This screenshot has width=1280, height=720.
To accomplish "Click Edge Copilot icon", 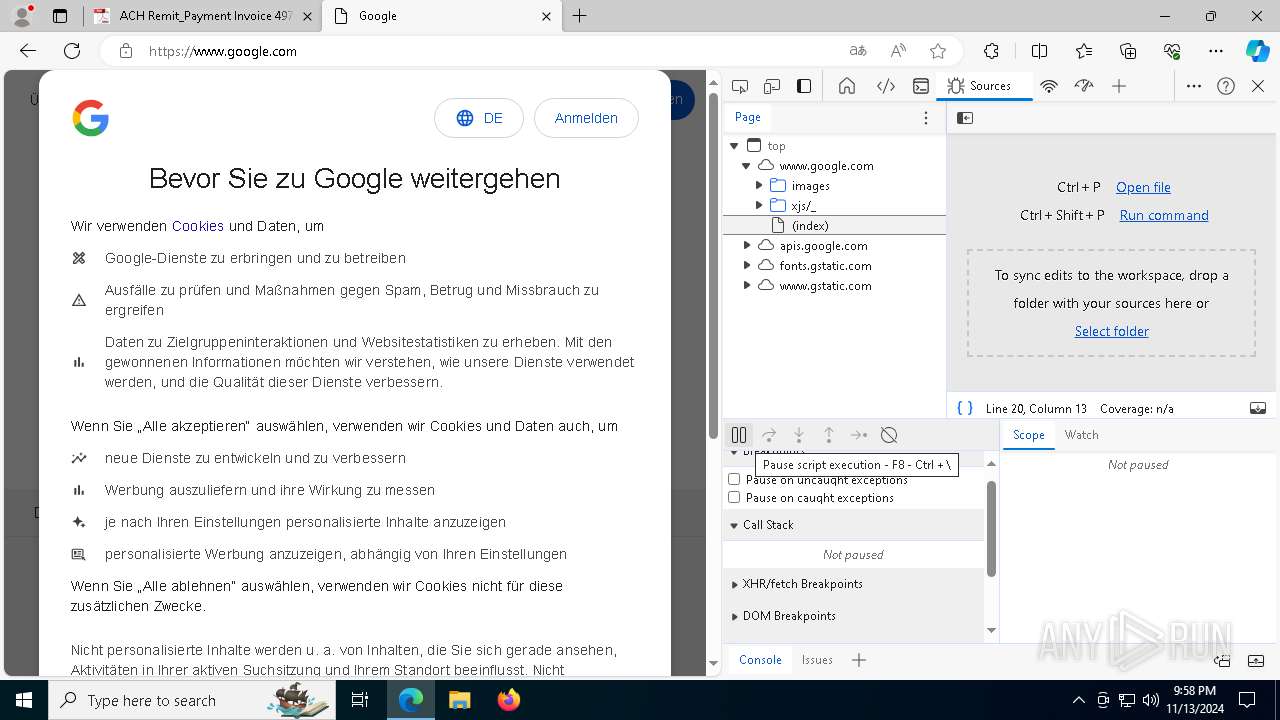I will tap(1257, 51).
